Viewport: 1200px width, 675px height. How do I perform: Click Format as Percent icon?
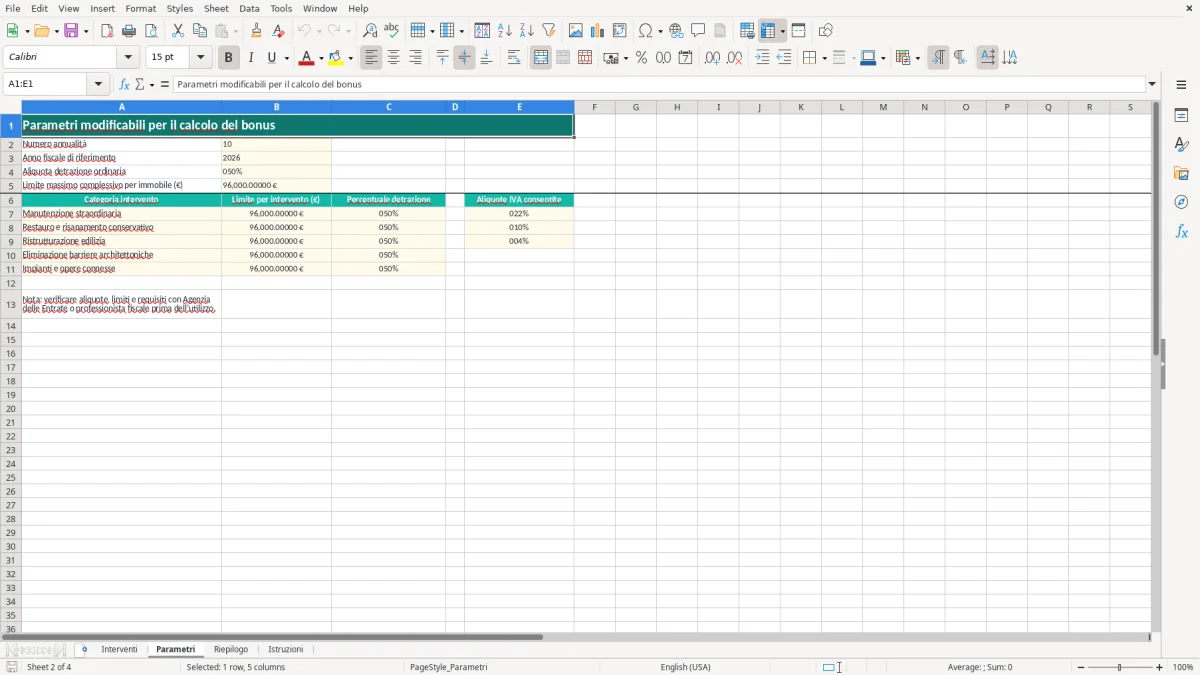642,58
